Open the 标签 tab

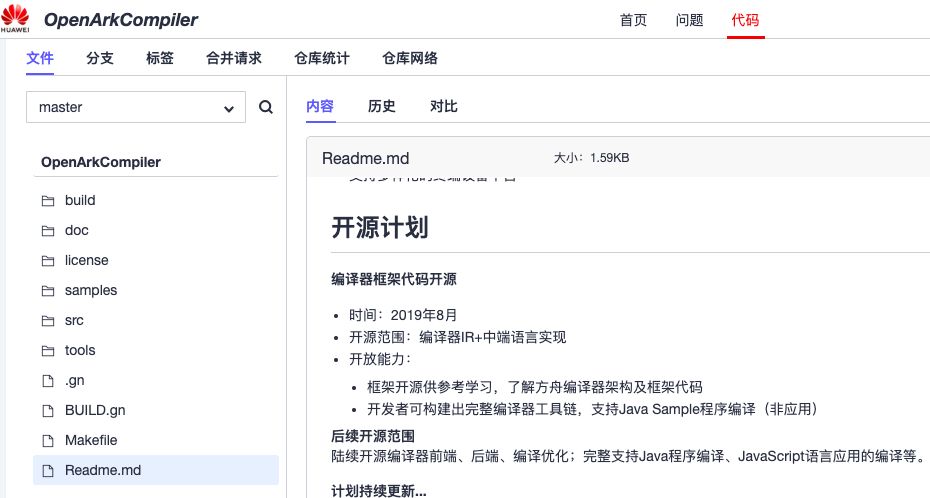pos(160,58)
